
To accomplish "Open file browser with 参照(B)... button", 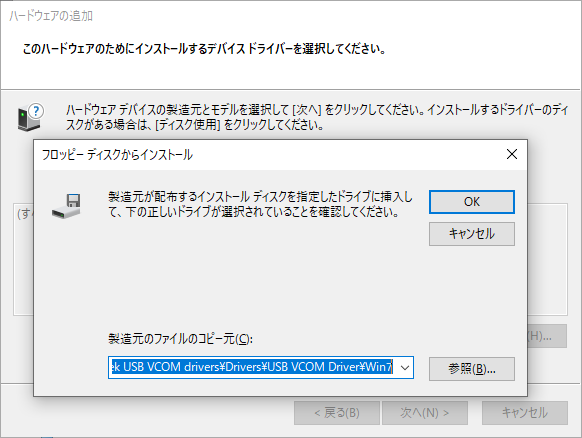I will [x=472, y=369].
